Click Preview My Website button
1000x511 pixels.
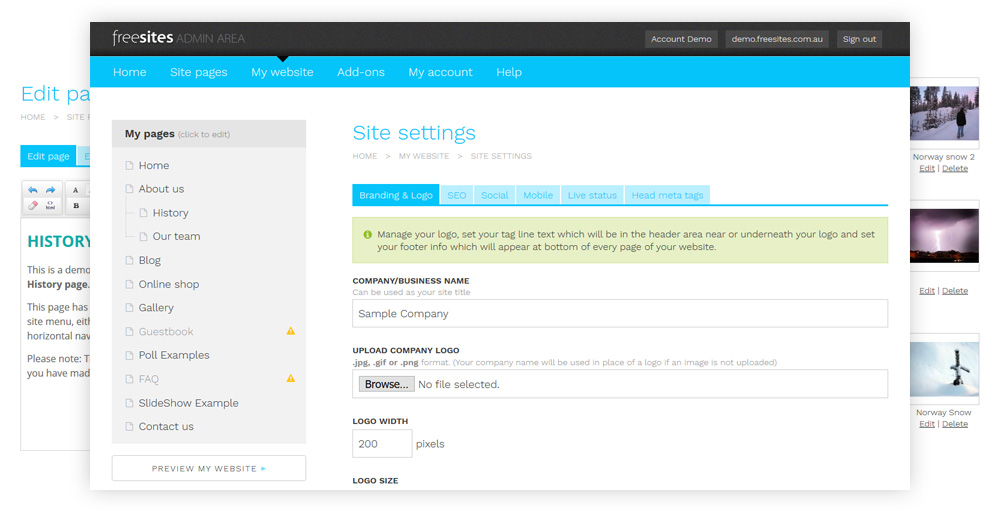tap(209, 468)
